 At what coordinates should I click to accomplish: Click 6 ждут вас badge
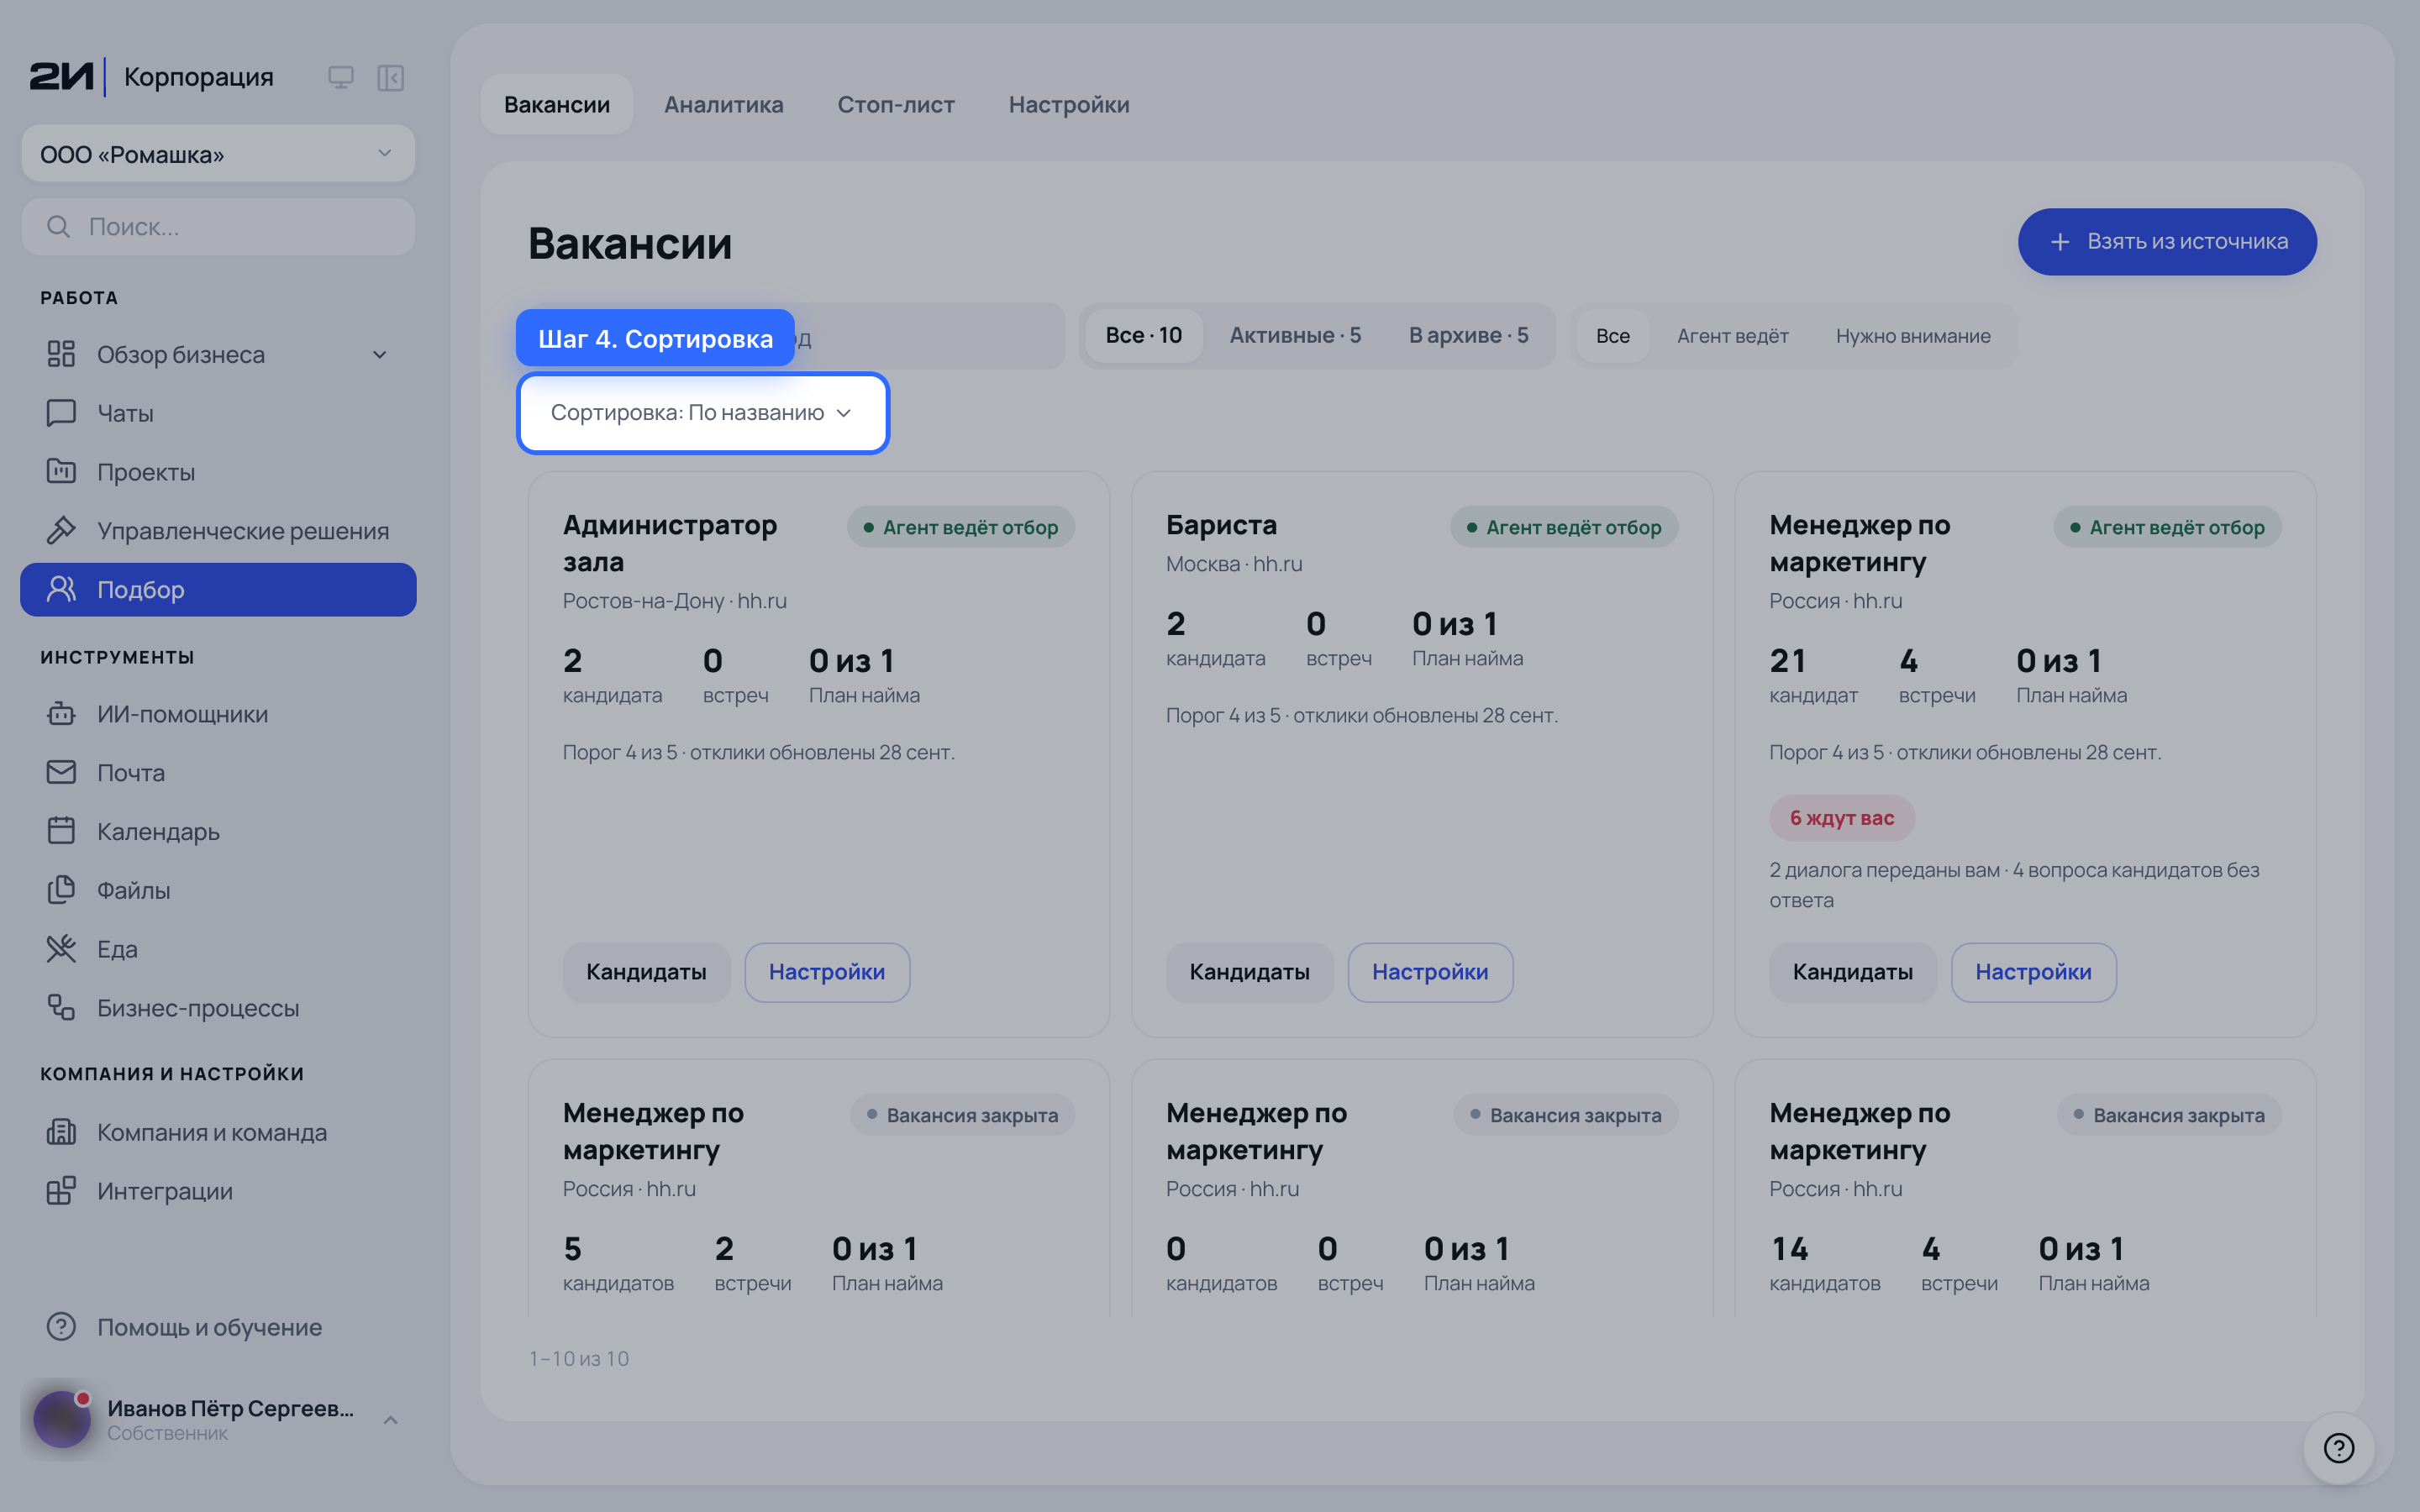click(x=1842, y=818)
